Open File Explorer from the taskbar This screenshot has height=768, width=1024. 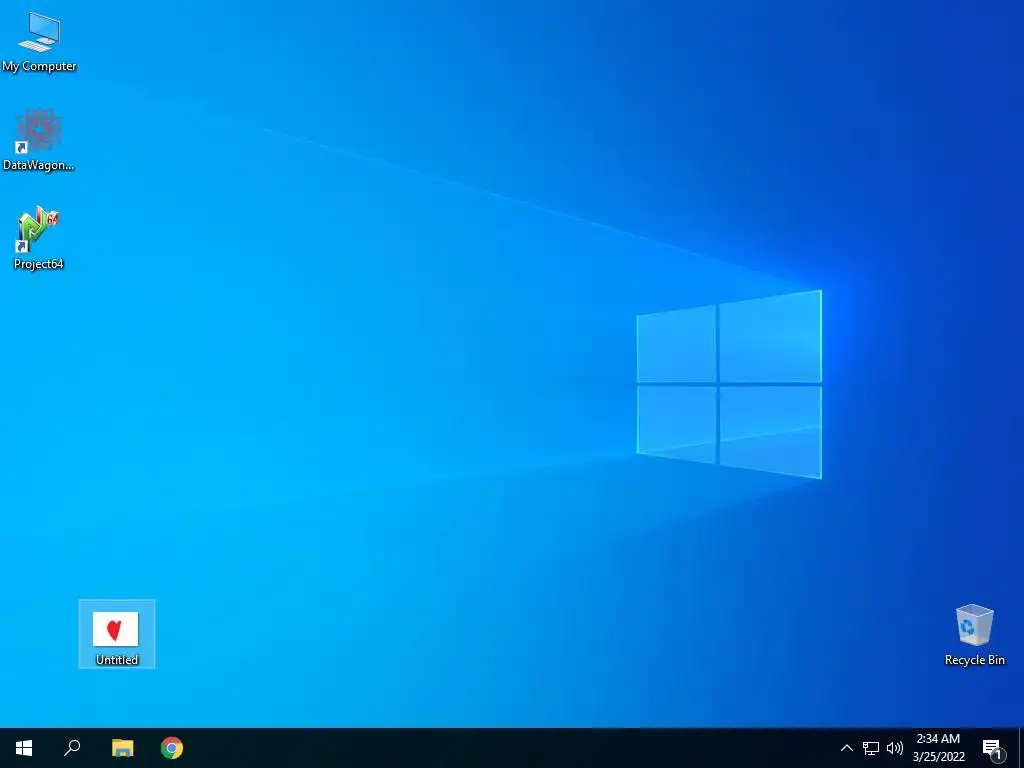122,748
